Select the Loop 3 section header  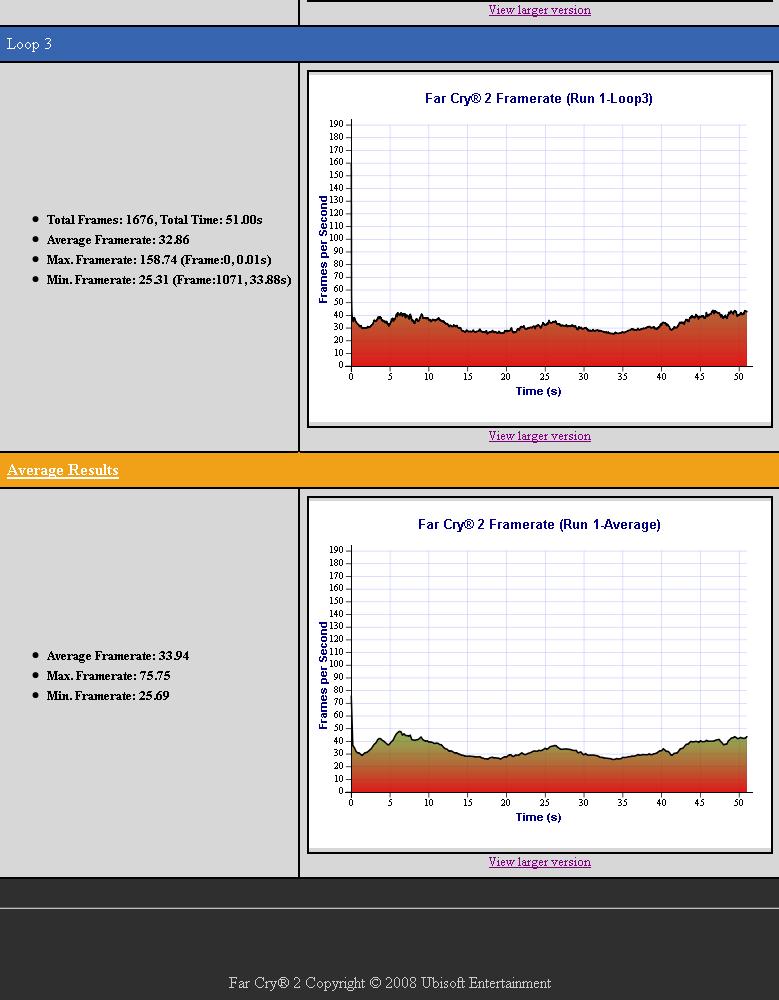point(389,44)
